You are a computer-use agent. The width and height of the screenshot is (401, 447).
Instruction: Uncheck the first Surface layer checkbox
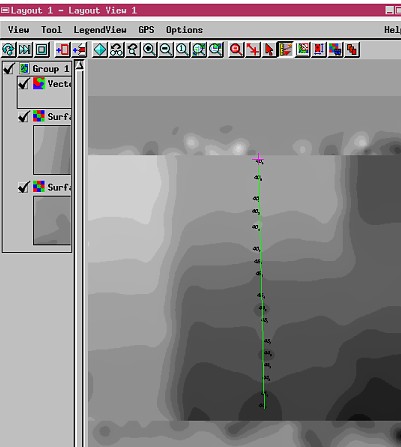[x=24, y=116]
